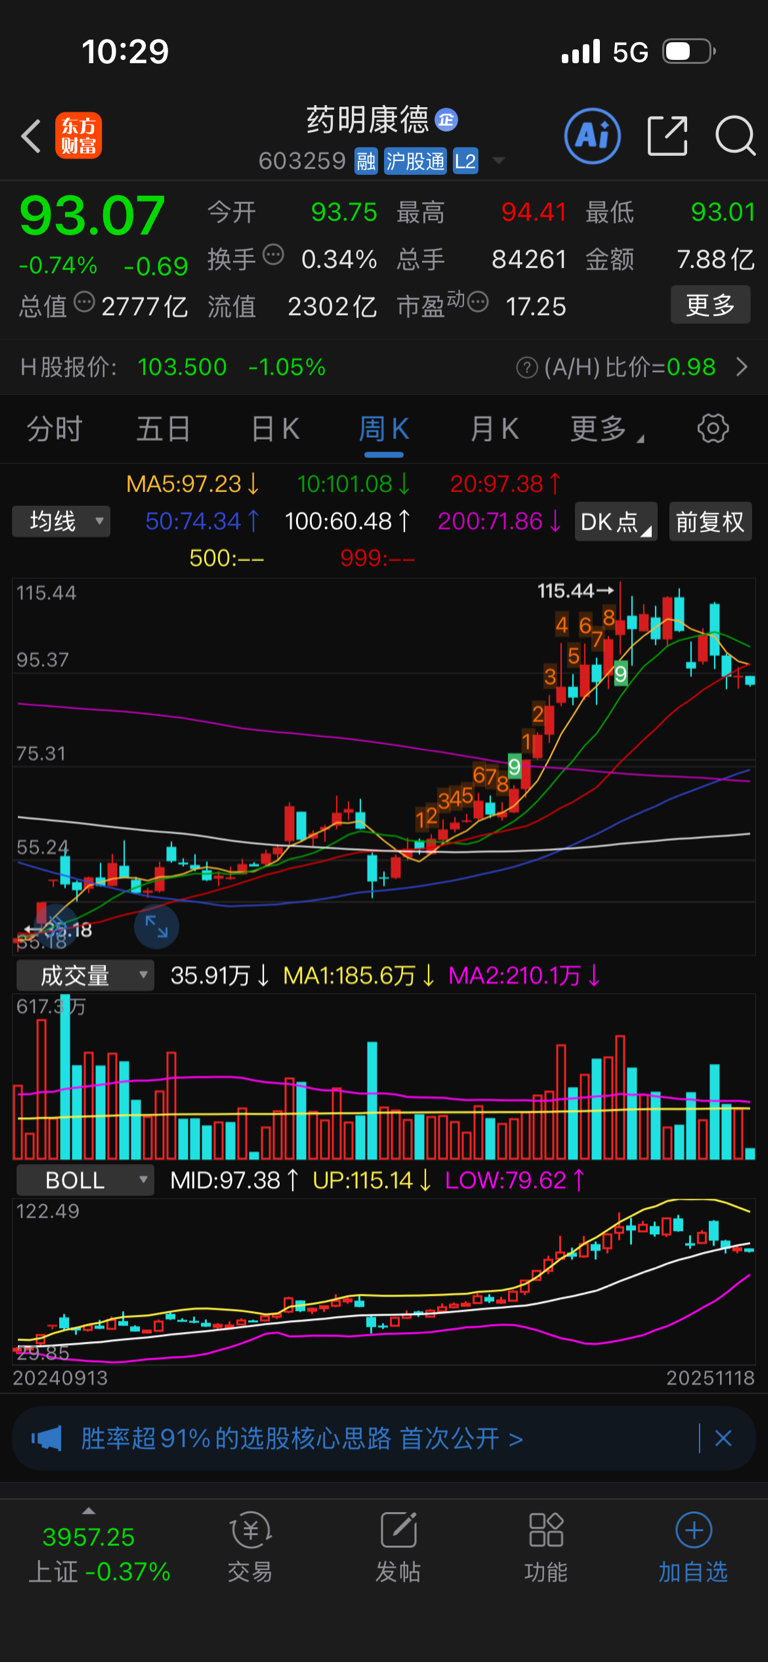Tap the 沪股通 badge
Screen dimensions: 768x1663
coord(416,161)
